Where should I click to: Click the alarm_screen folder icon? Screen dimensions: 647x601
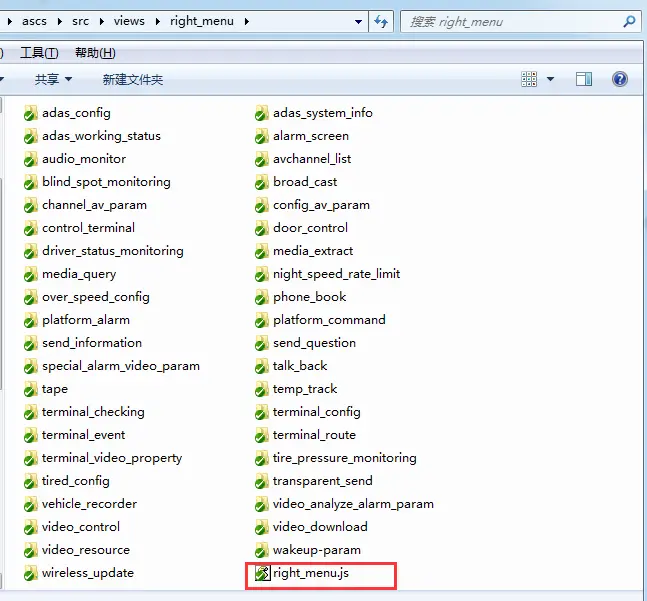[x=262, y=136]
